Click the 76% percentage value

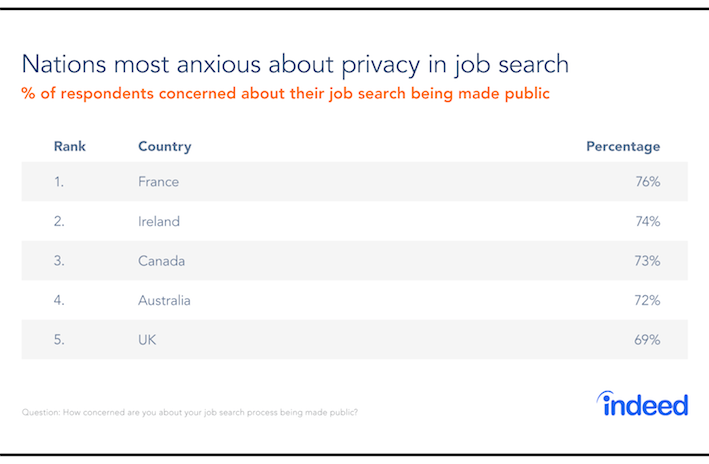648,182
